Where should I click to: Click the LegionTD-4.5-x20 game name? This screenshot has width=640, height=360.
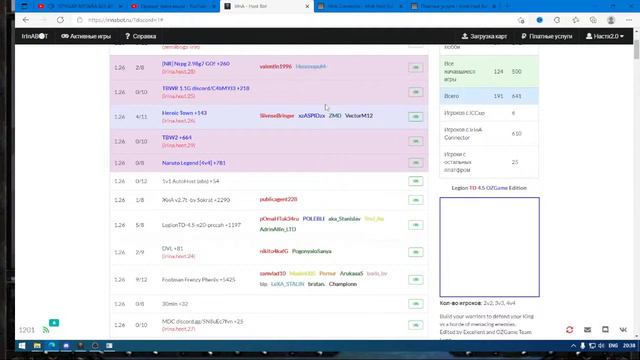(201, 225)
